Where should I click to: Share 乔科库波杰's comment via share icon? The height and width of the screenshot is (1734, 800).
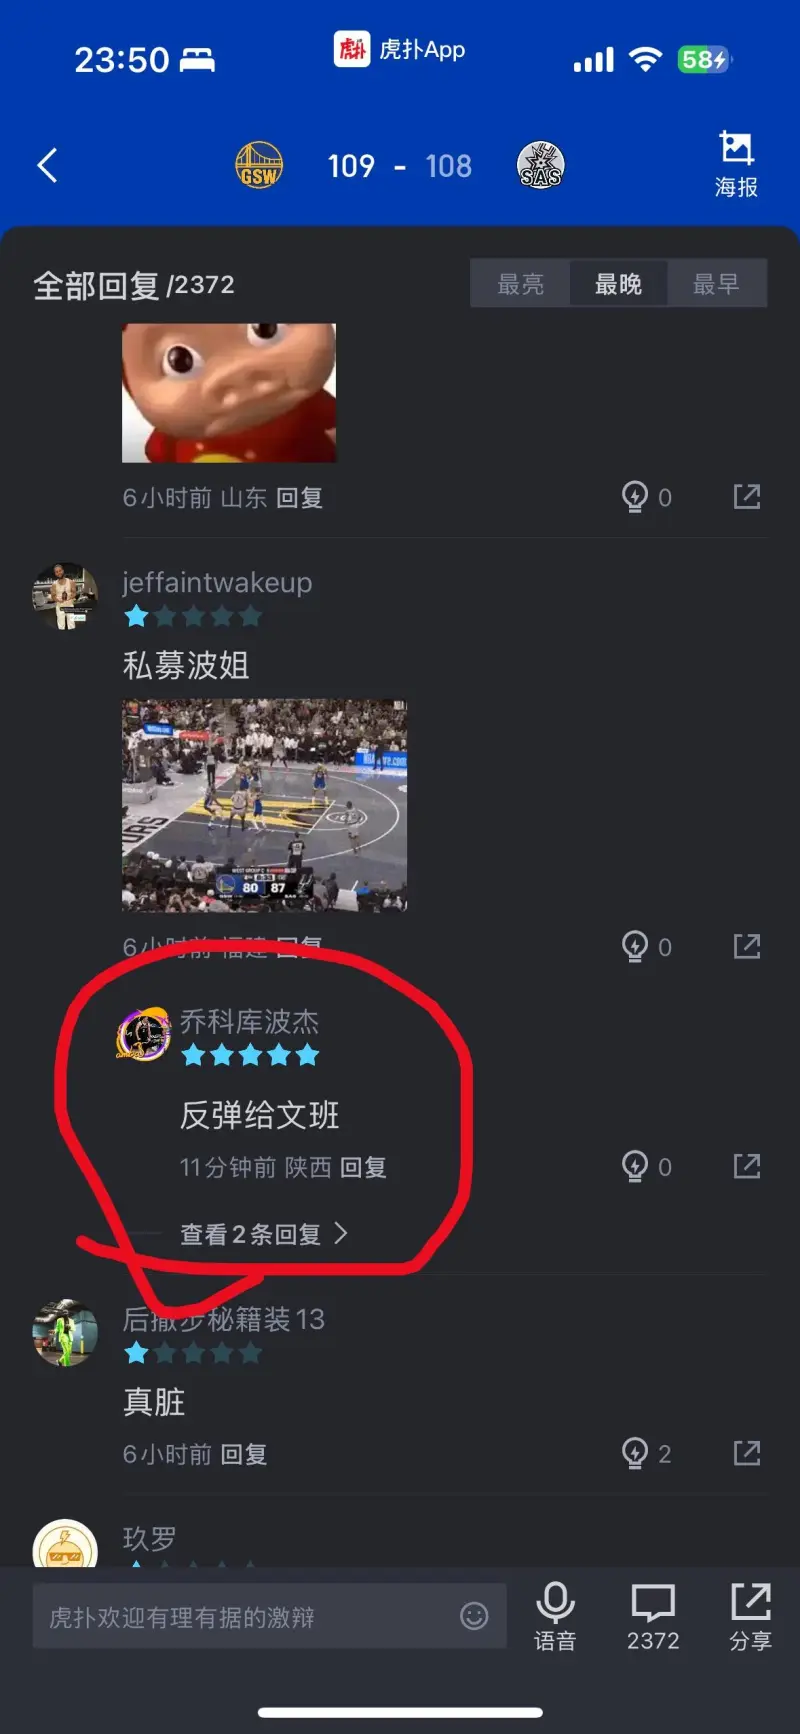(x=747, y=1166)
